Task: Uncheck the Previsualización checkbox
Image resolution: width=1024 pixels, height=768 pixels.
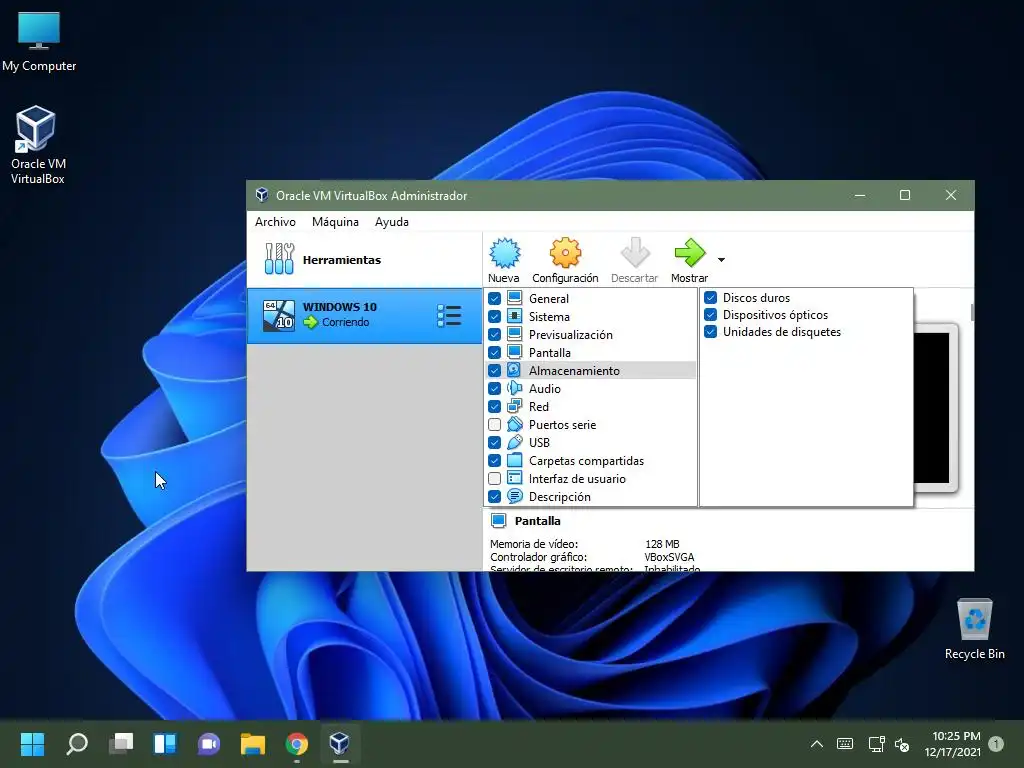Action: pyautogui.click(x=494, y=334)
